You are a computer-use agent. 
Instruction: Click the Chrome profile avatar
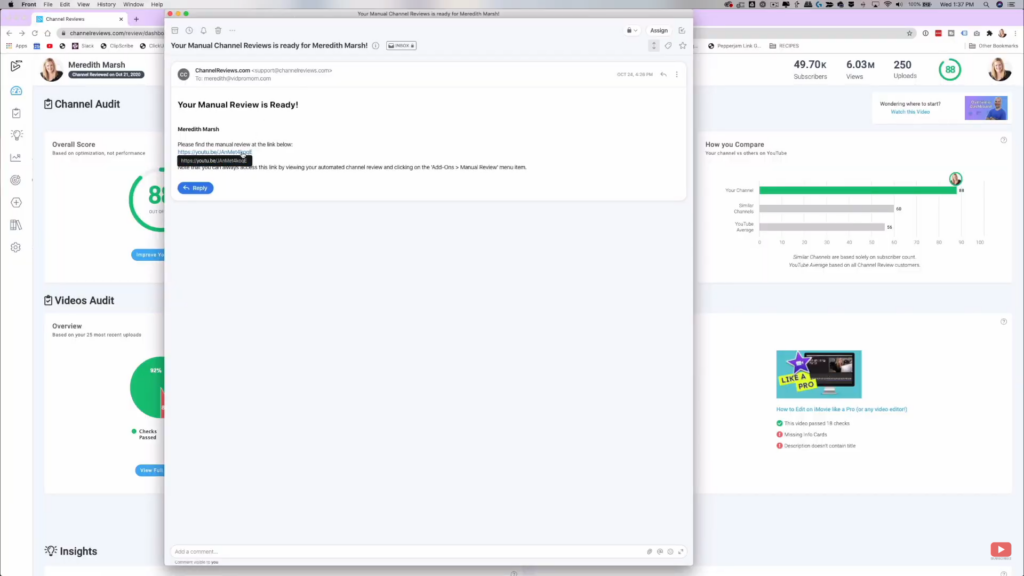[1002, 33]
